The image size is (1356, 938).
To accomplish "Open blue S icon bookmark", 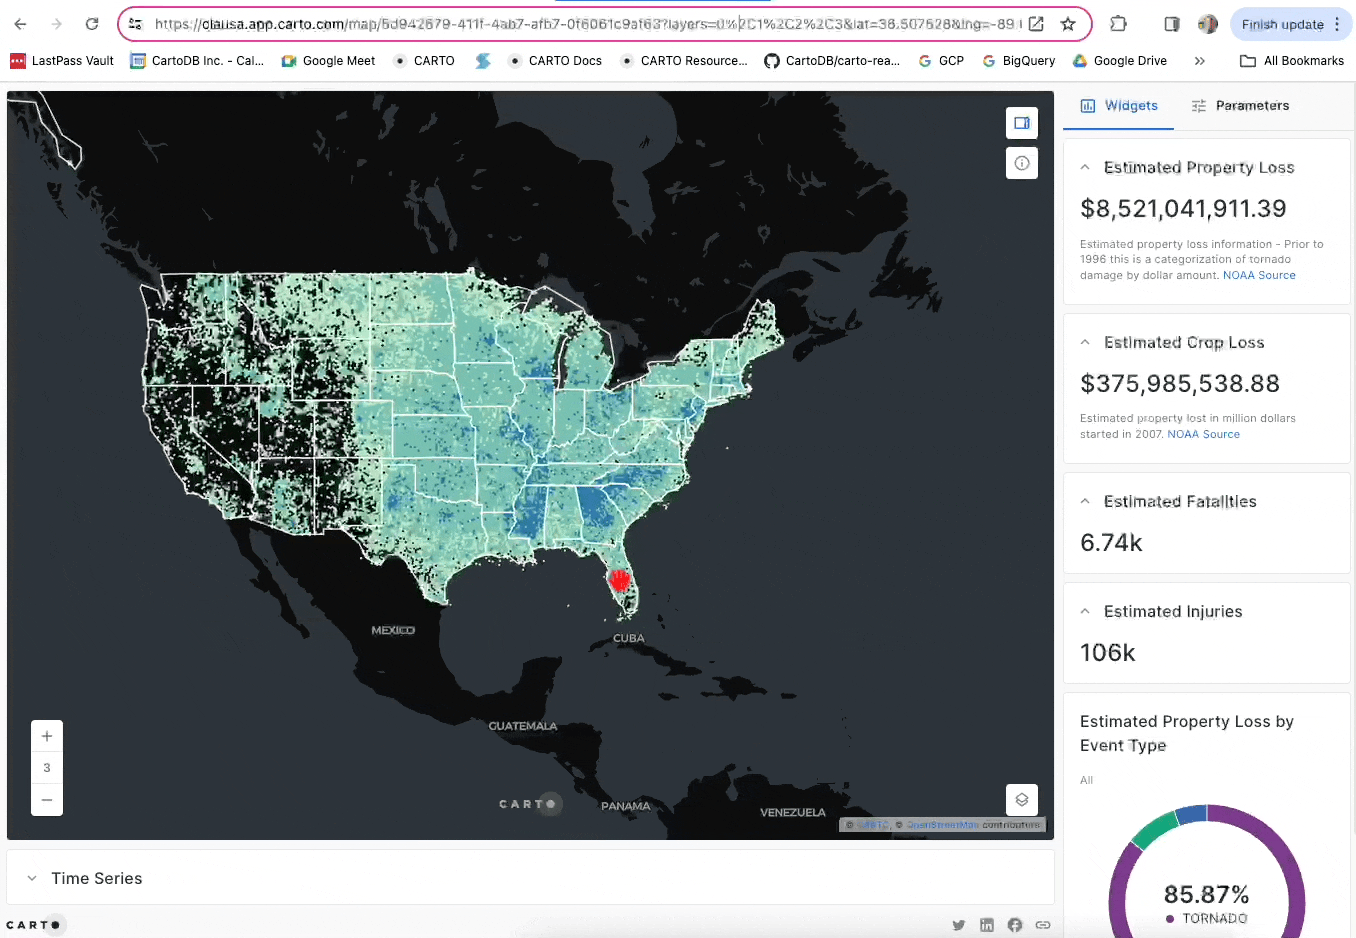I will [x=483, y=61].
